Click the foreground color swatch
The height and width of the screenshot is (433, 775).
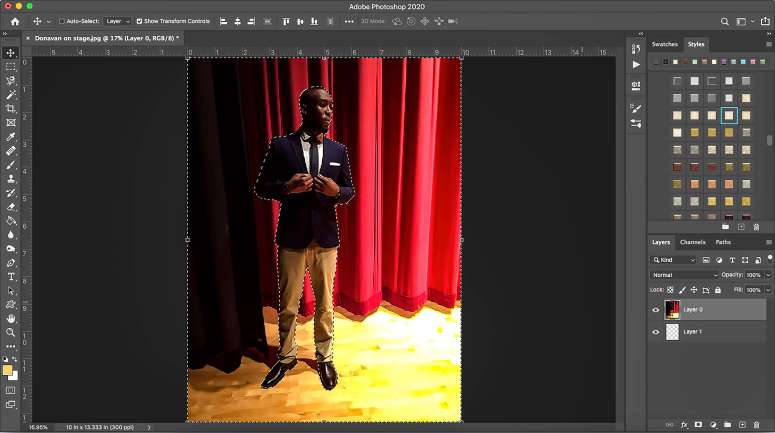[x=8, y=370]
